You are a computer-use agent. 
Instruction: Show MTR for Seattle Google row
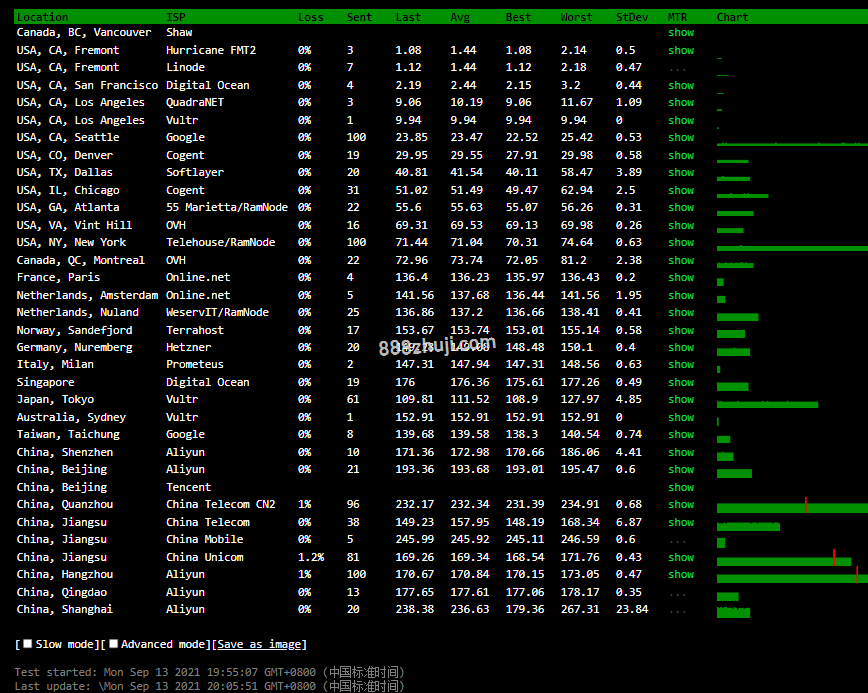point(681,137)
